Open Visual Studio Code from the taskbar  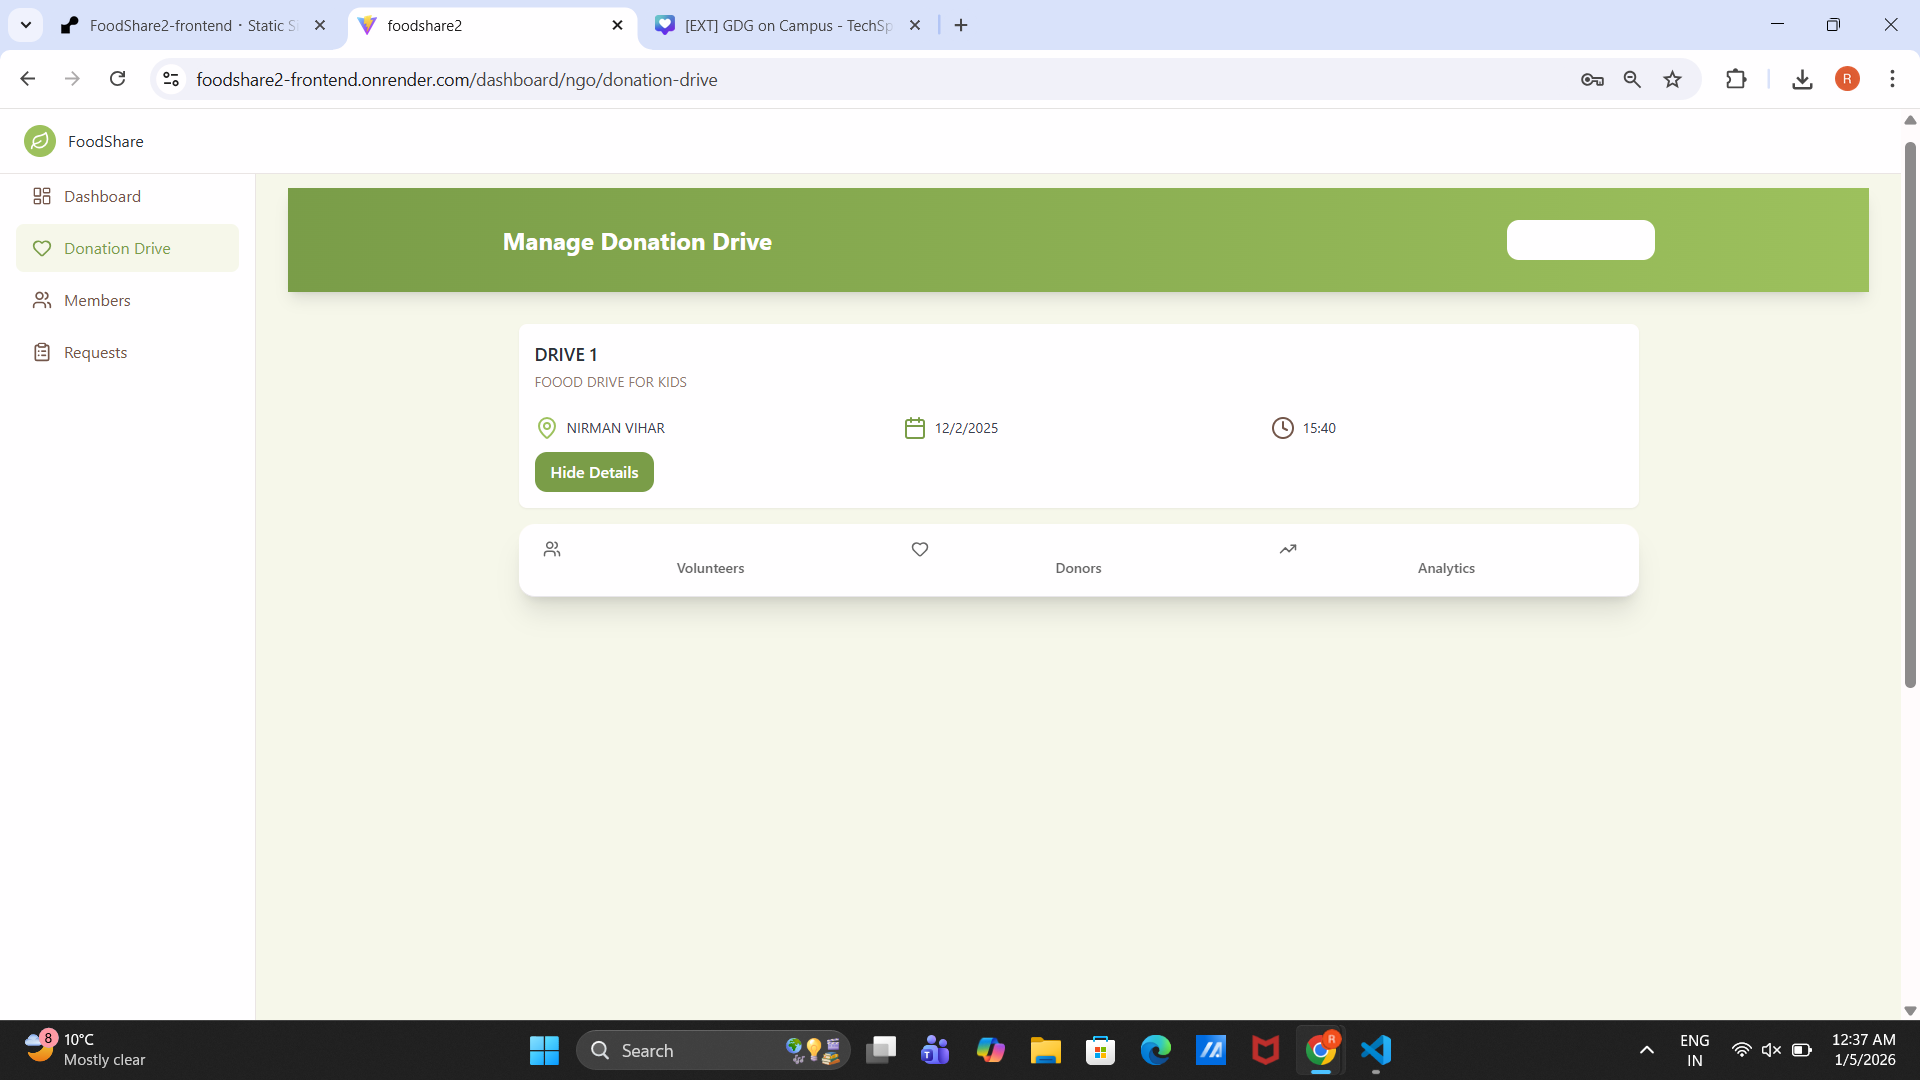(1376, 1050)
